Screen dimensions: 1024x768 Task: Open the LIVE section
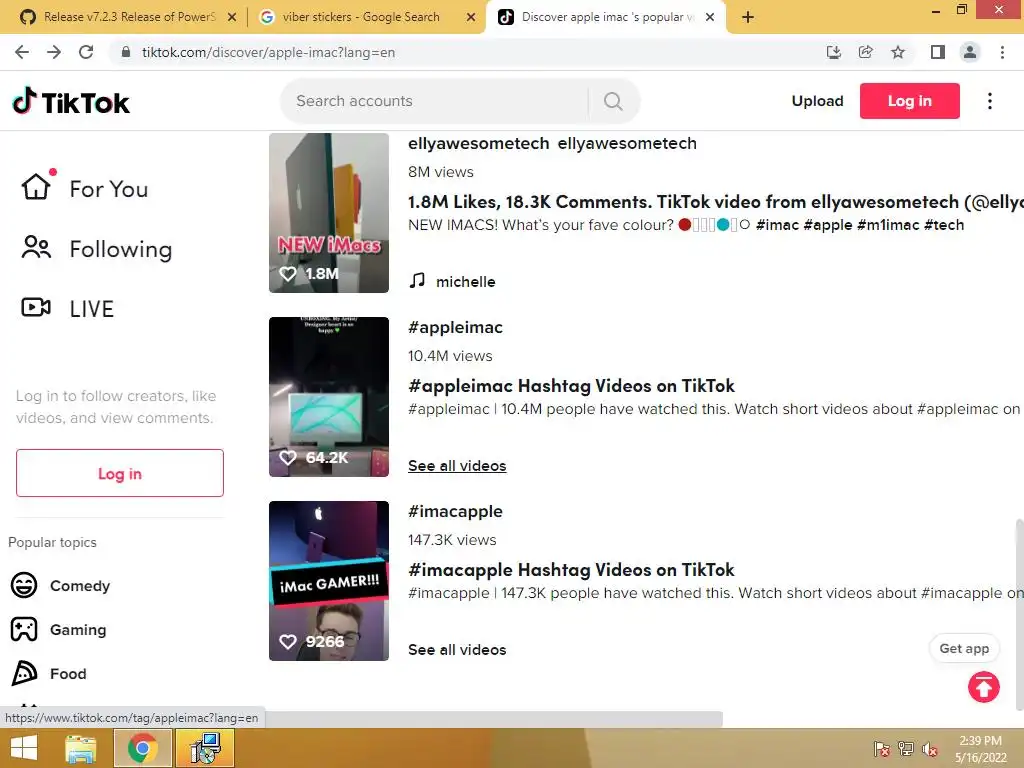tap(68, 308)
